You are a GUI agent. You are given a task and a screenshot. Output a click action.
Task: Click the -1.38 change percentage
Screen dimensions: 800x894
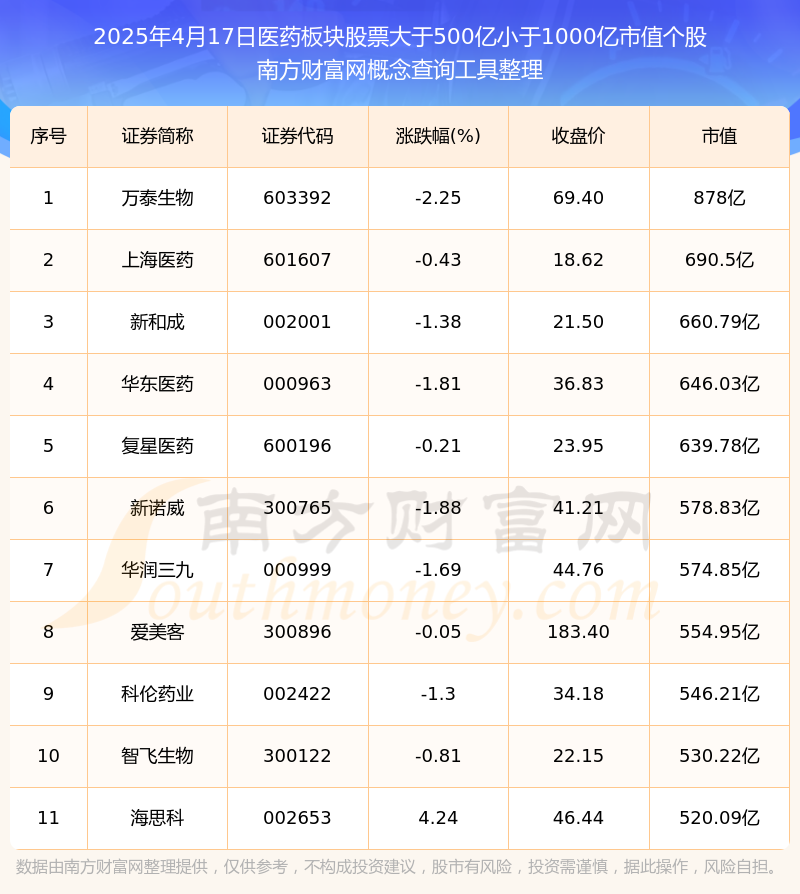[x=438, y=322]
